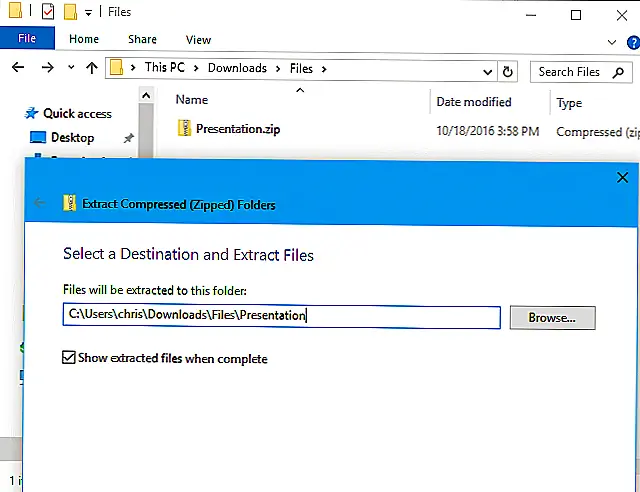Click the search magnifier icon
Screen dimensions: 640x492
[618, 73]
